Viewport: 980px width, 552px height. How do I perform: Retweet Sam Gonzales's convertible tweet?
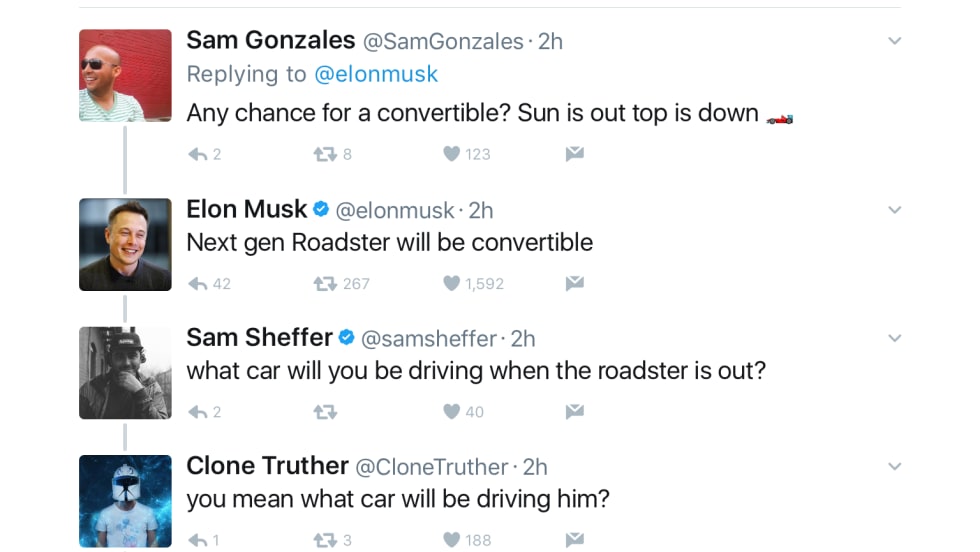324,154
